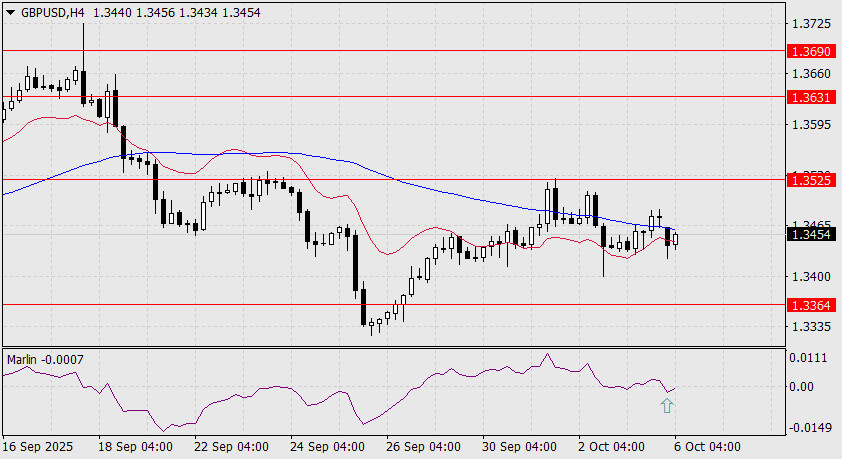Click the 1.3335 value on price axis
842x459 pixels.
(811, 327)
